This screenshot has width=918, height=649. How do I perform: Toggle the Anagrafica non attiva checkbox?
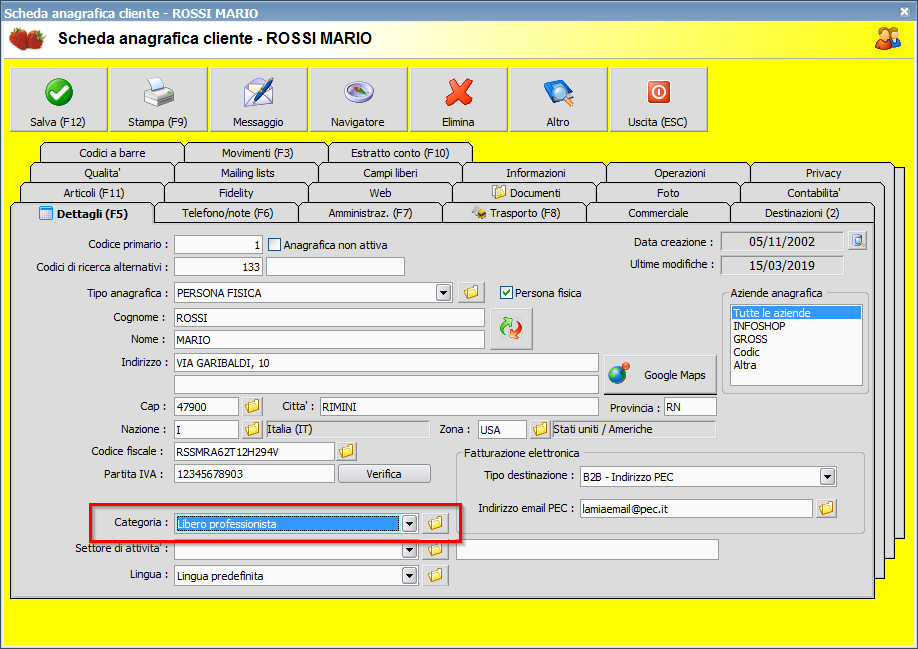coord(274,245)
